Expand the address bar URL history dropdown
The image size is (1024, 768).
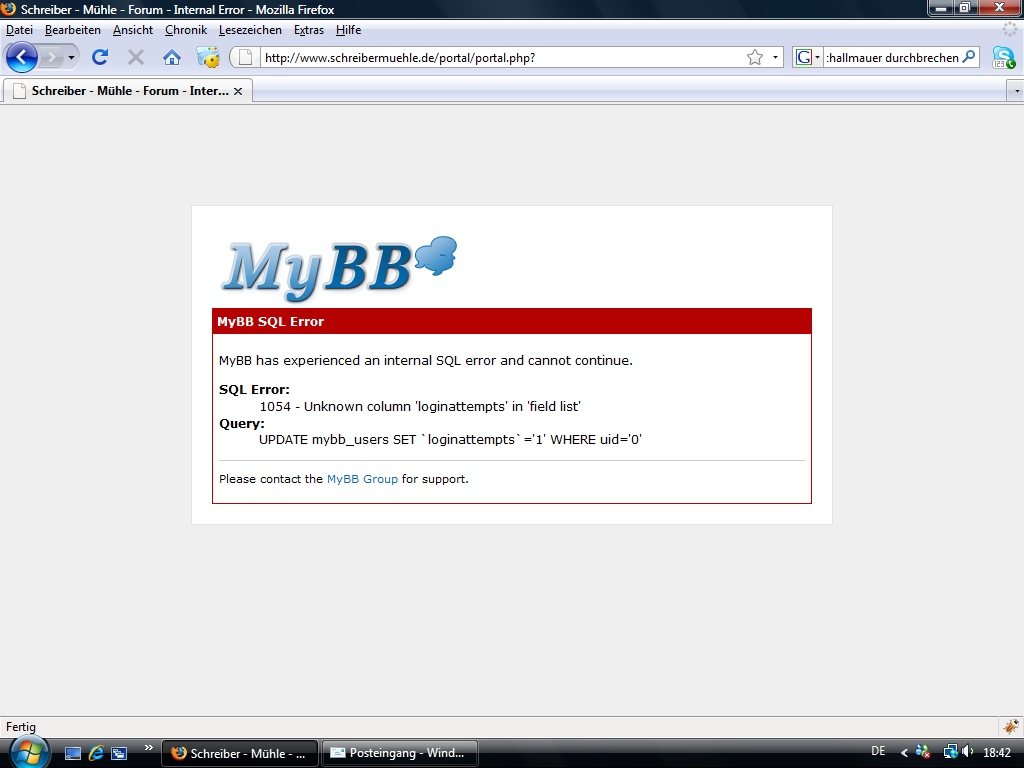coord(775,57)
